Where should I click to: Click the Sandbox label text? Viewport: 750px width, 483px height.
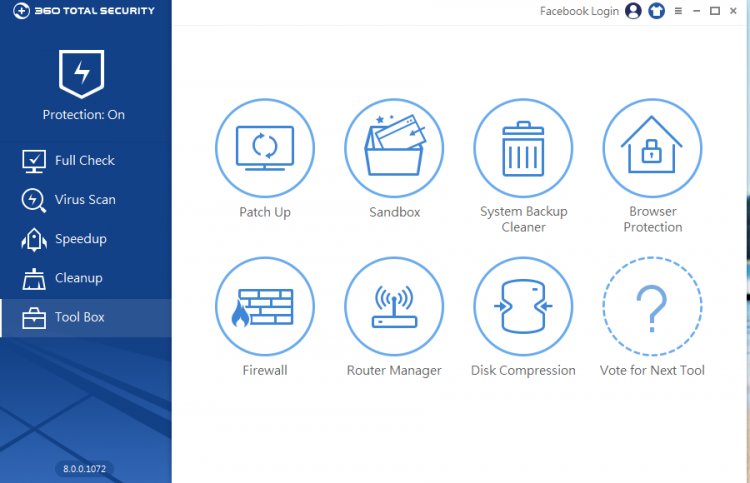pyautogui.click(x=395, y=212)
